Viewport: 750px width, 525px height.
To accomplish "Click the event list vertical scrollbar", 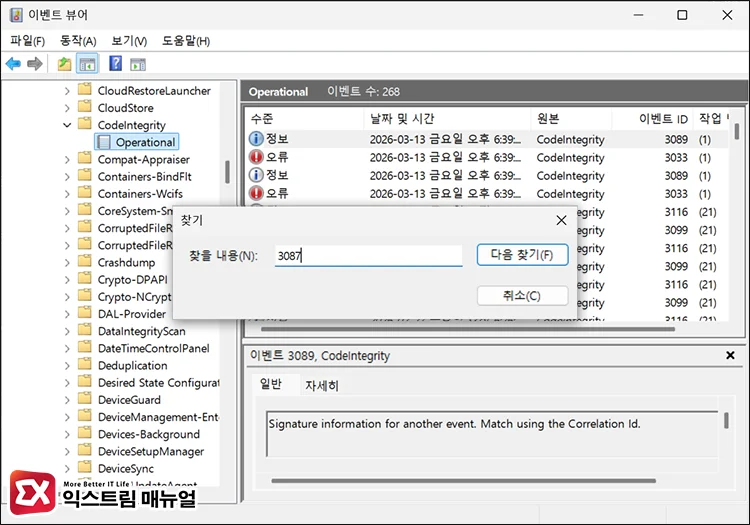I will (x=737, y=131).
